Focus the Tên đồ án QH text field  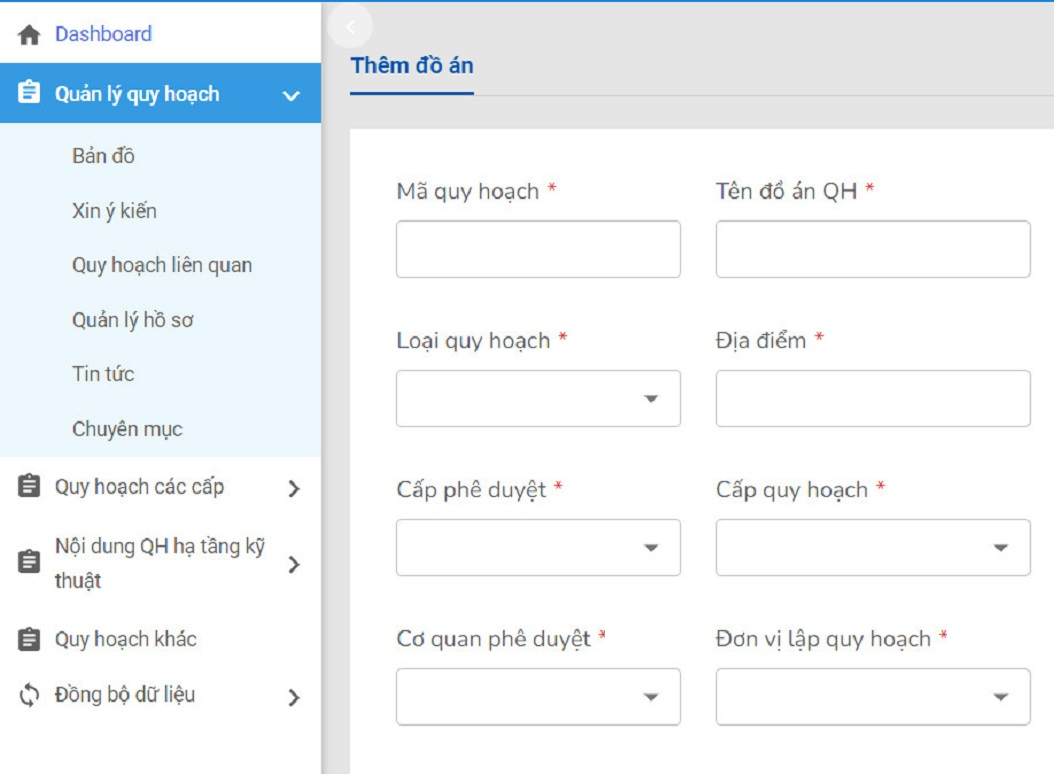point(872,249)
